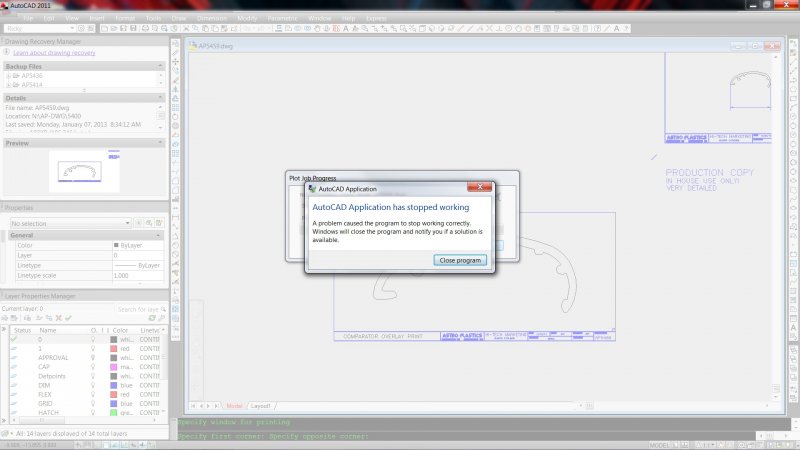Open the Format menu
Image resolution: width=800 pixels, height=450 pixels.
point(124,18)
